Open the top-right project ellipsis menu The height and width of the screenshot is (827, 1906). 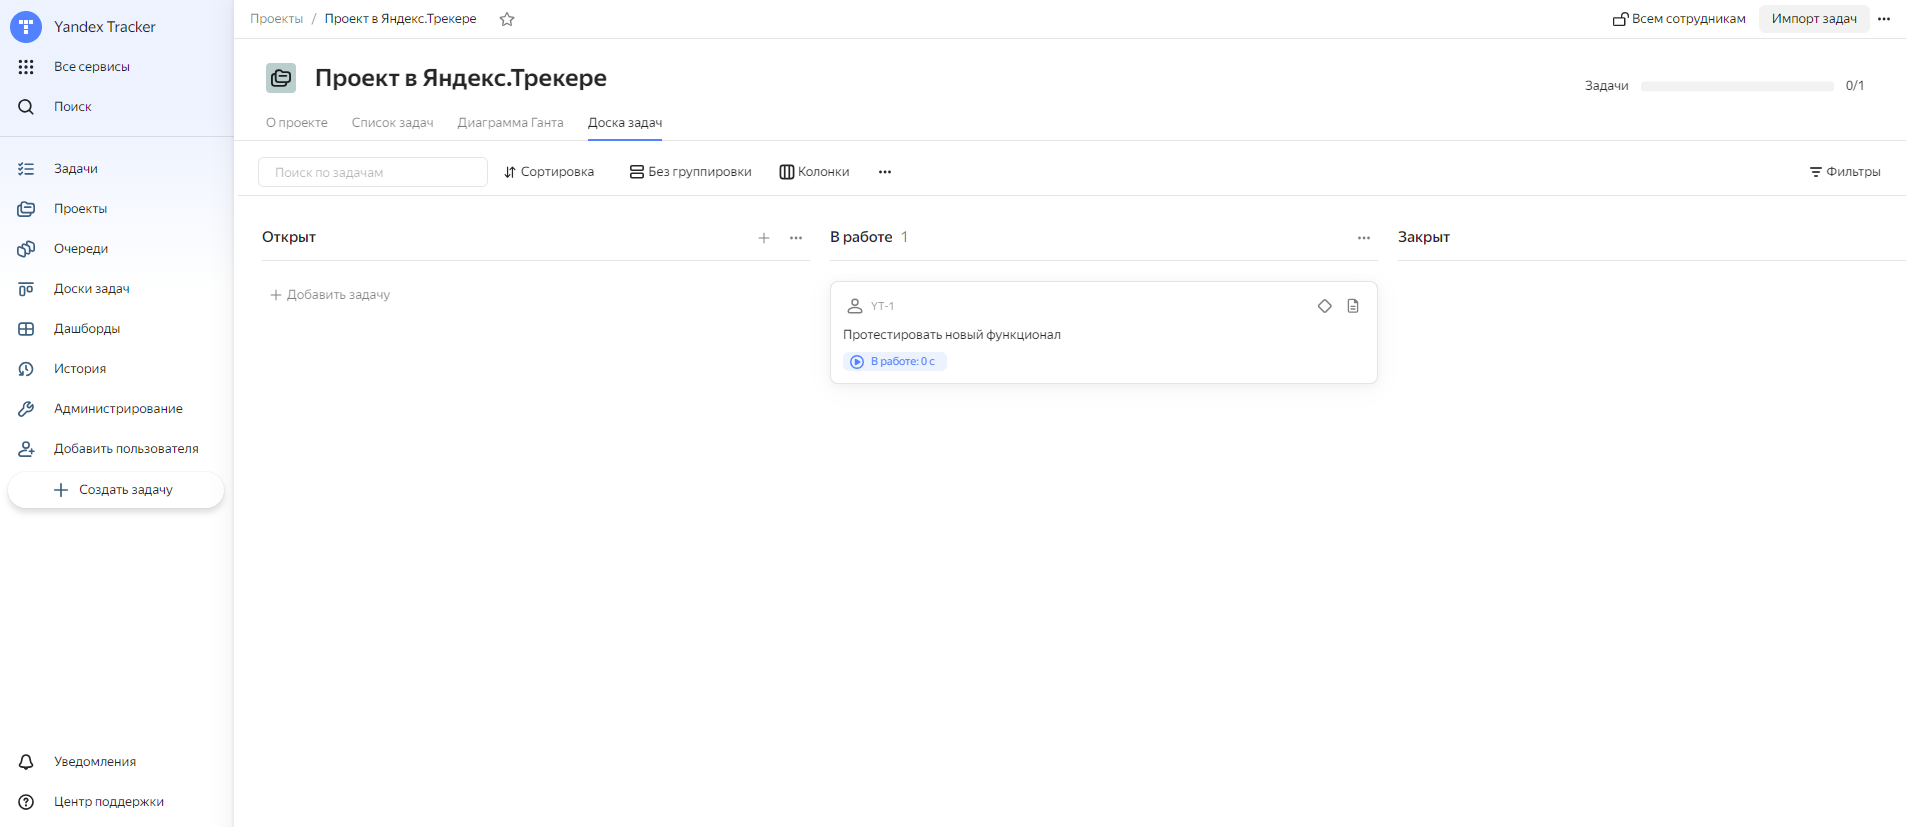(x=1884, y=19)
